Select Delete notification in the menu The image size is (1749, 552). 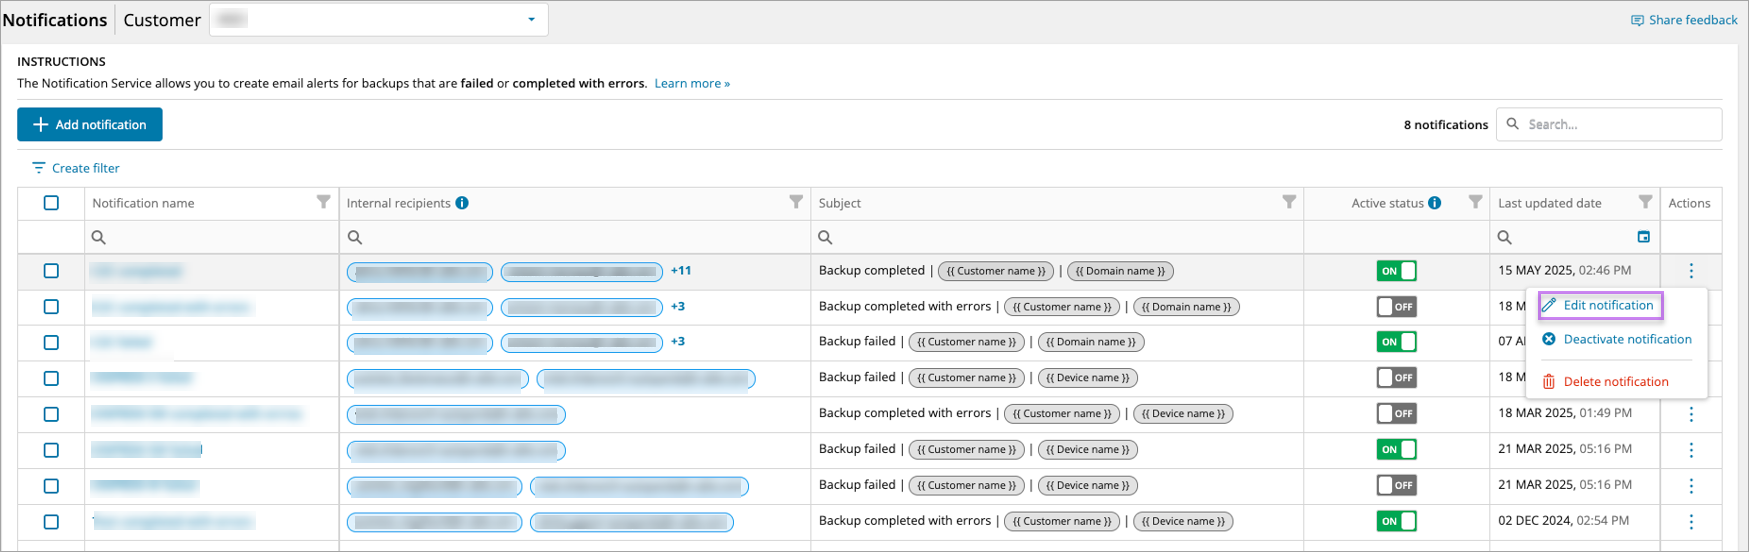[1605, 382]
